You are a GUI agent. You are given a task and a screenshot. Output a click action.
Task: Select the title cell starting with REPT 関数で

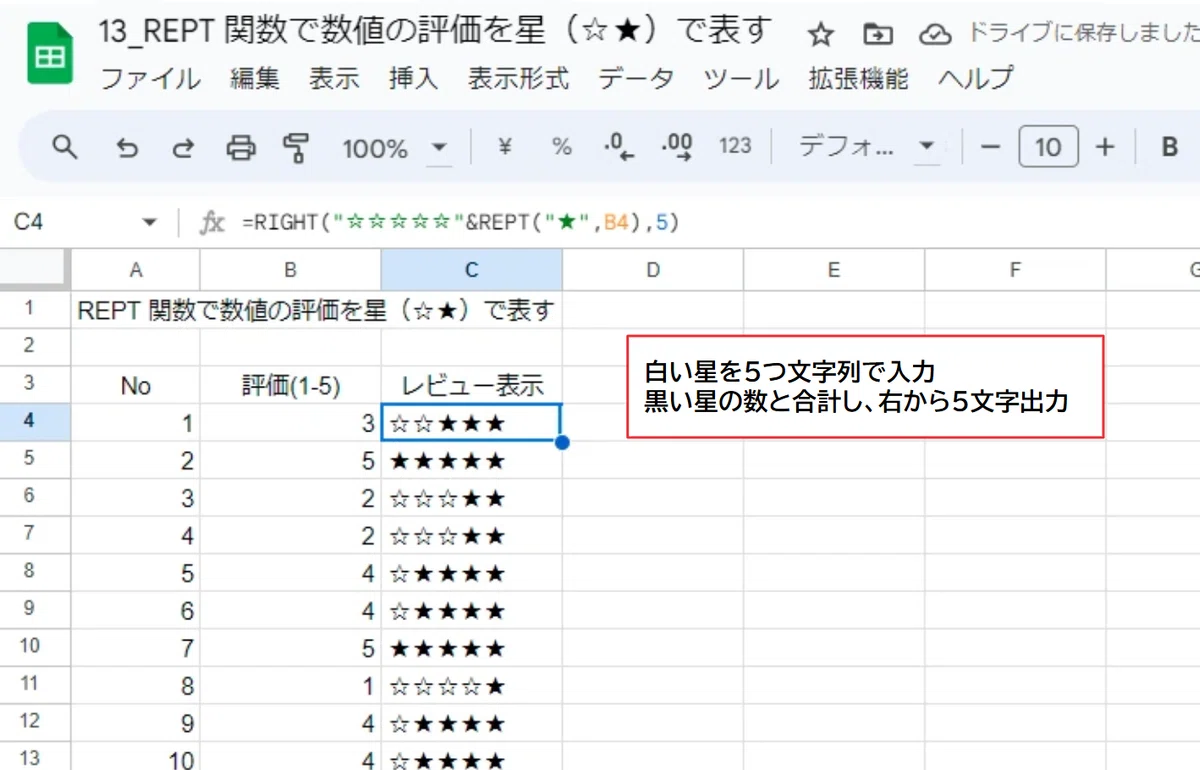tap(136, 310)
